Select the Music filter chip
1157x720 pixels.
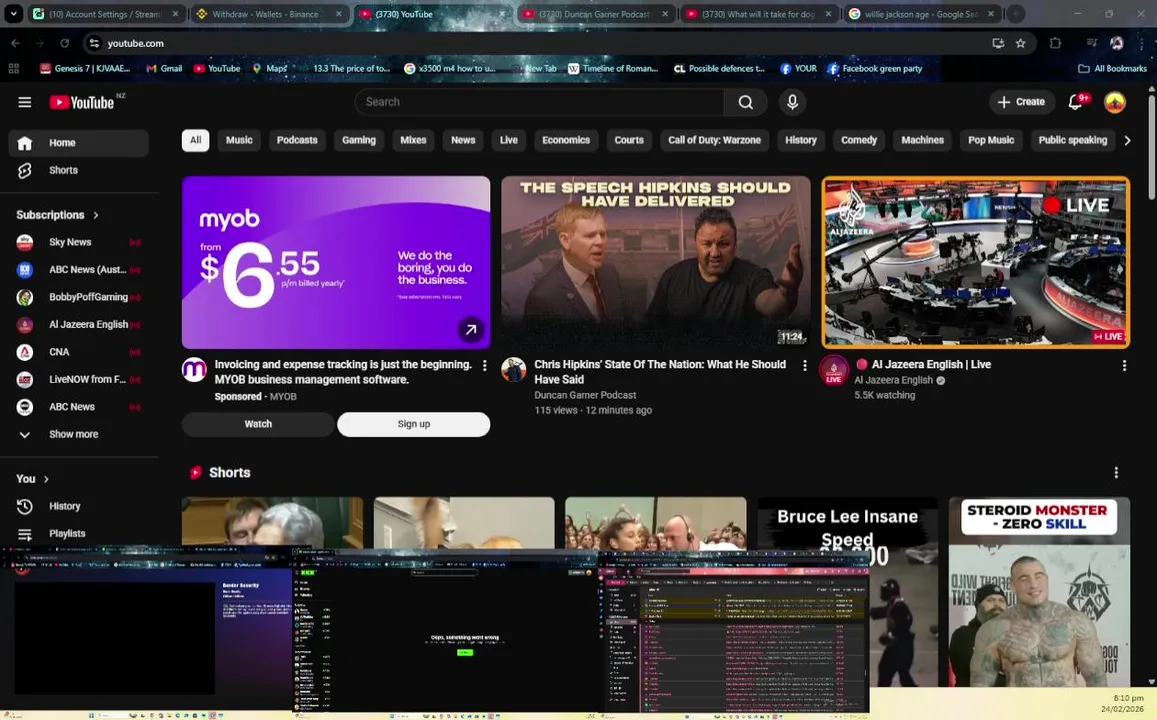pos(239,140)
